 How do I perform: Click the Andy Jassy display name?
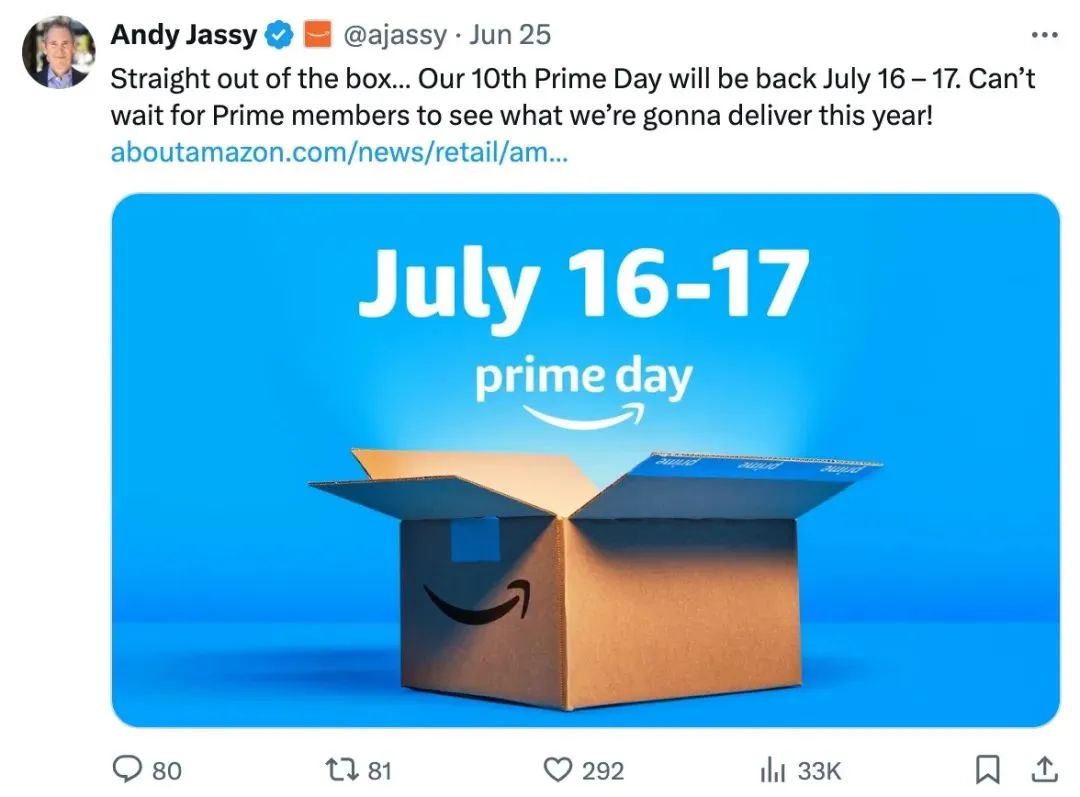click(x=184, y=34)
